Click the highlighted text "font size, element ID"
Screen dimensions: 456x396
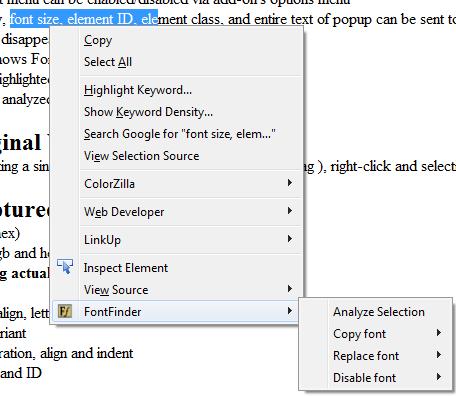tap(72, 20)
